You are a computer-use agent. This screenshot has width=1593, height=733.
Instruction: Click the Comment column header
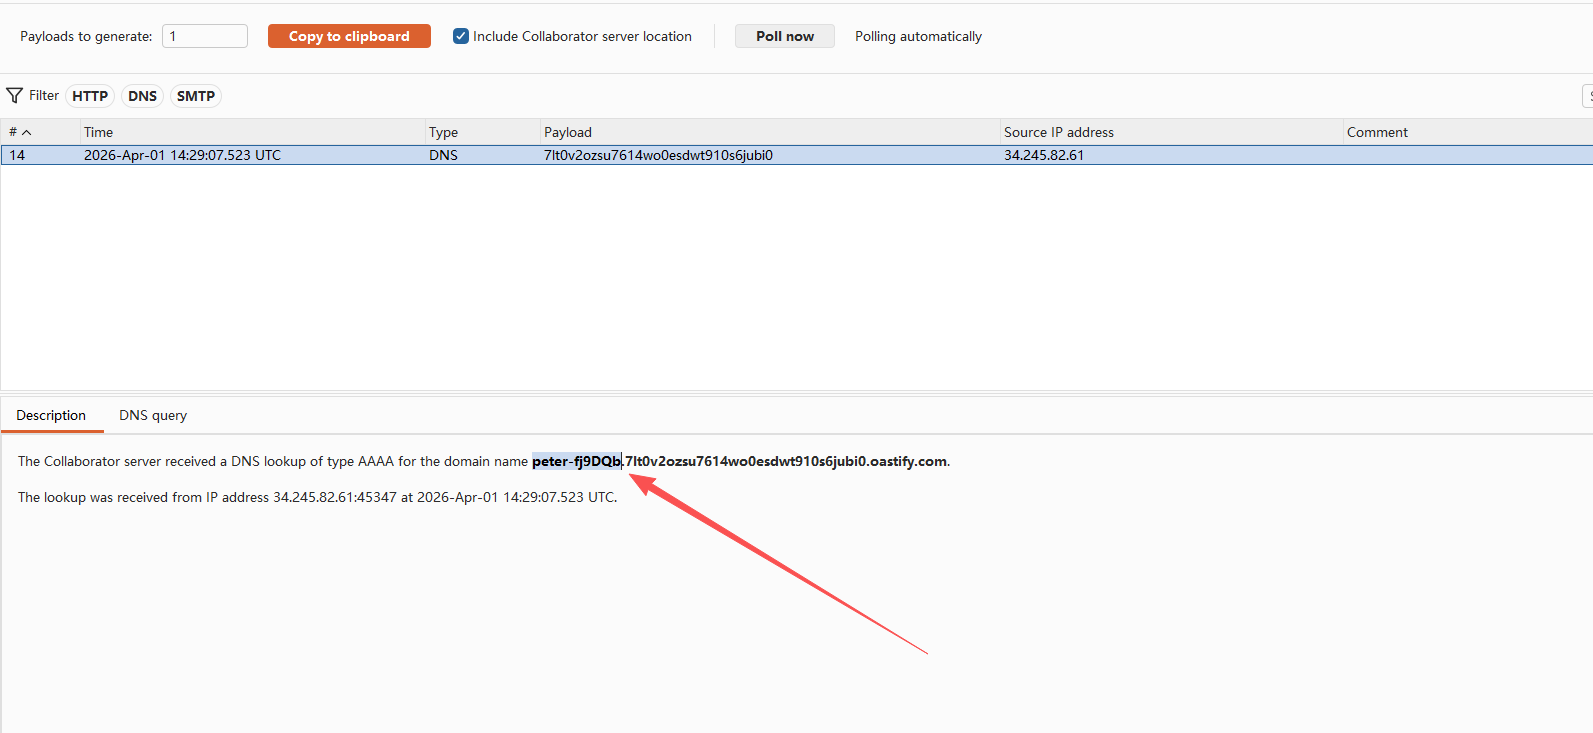click(1377, 132)
